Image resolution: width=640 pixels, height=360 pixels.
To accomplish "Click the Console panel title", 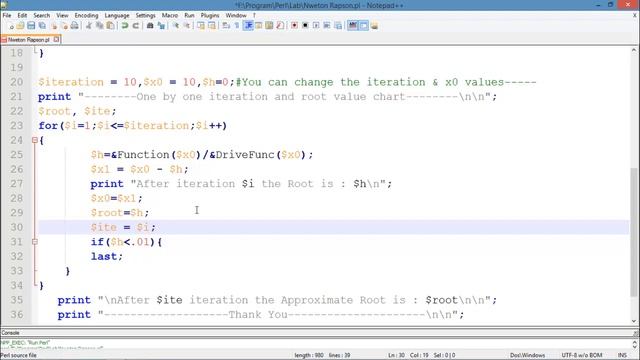I will coord(10,333).
